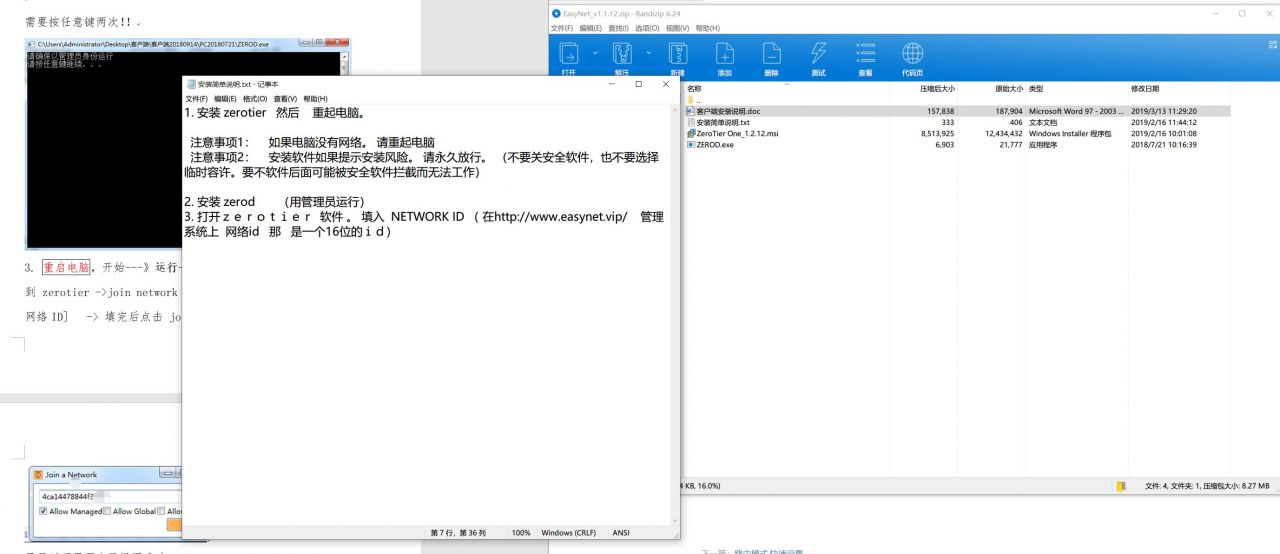Click the Bandizip 打开 (Open) toolbar icon

568,54
